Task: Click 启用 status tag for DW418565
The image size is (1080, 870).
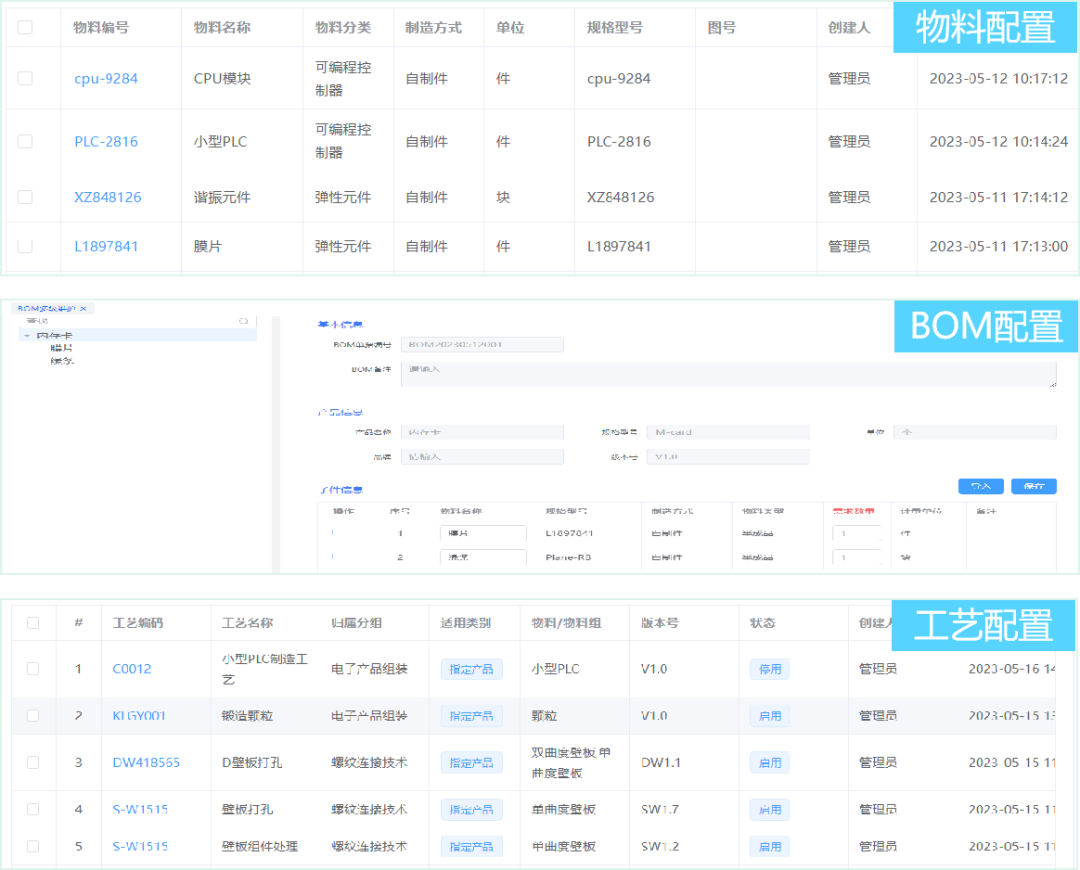Action: (769, 763)
